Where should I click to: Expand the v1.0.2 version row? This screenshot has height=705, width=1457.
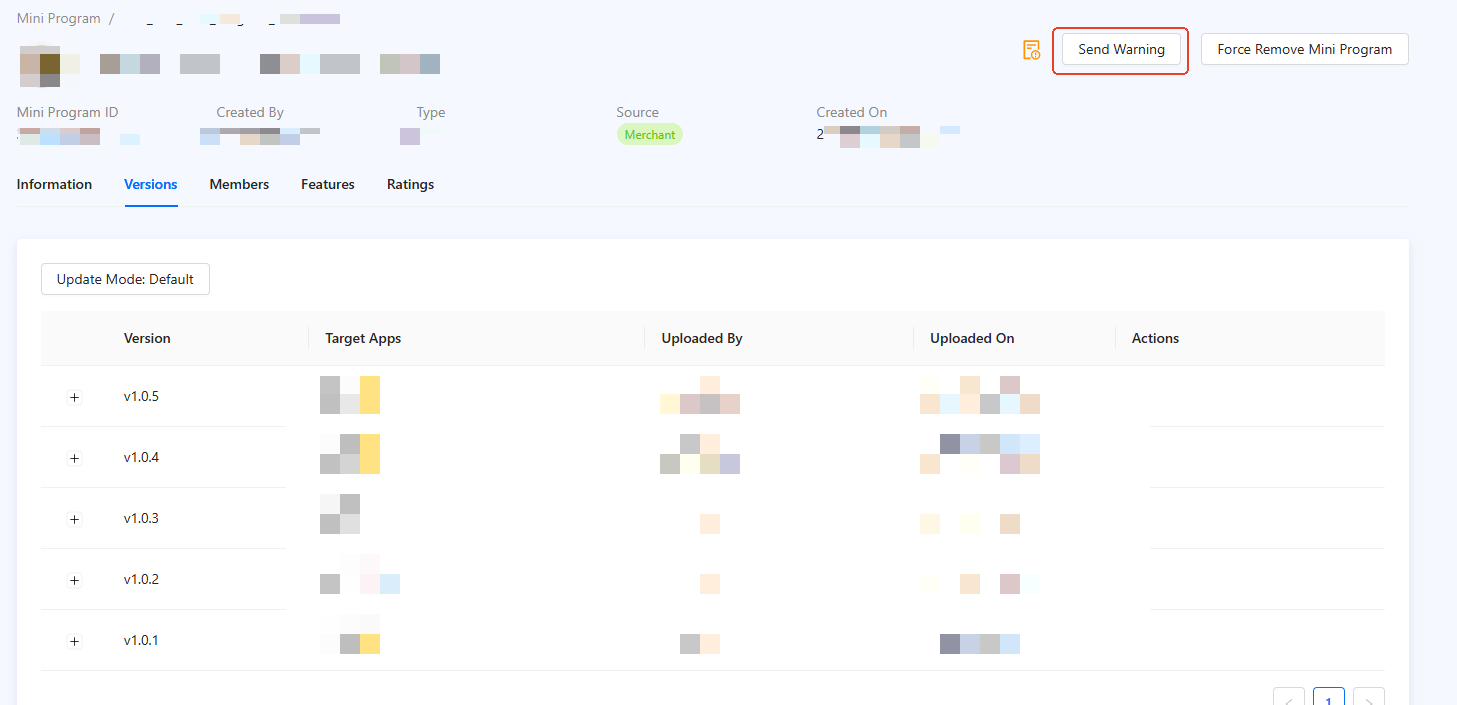74,580
